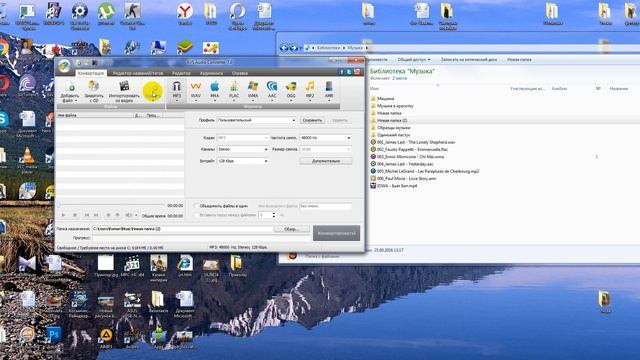Image resolution: width=640 pixels, height=360 pixels.
Task: Open the sample rate 48000 Hz dropdown
Action: point(326,138)
